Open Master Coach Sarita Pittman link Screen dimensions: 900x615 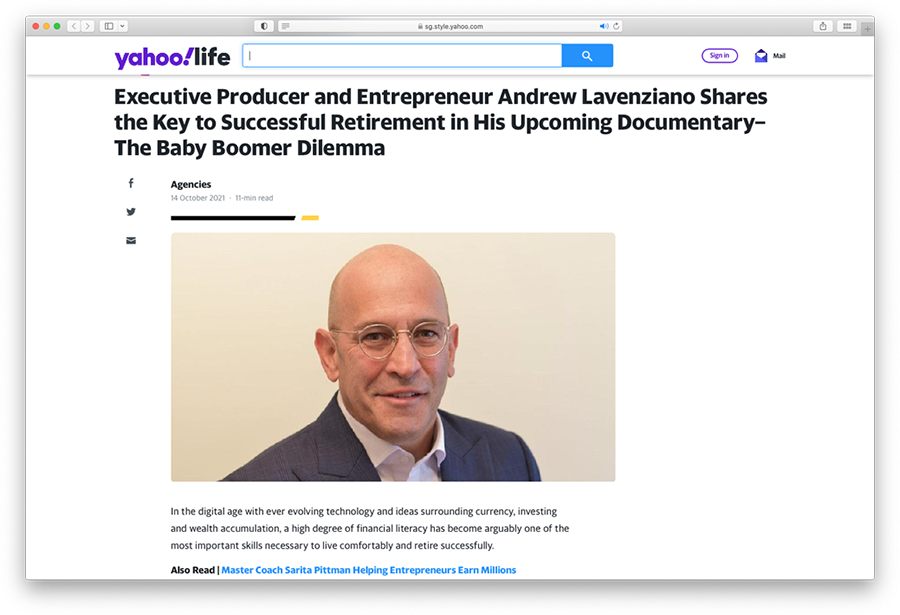368,570
